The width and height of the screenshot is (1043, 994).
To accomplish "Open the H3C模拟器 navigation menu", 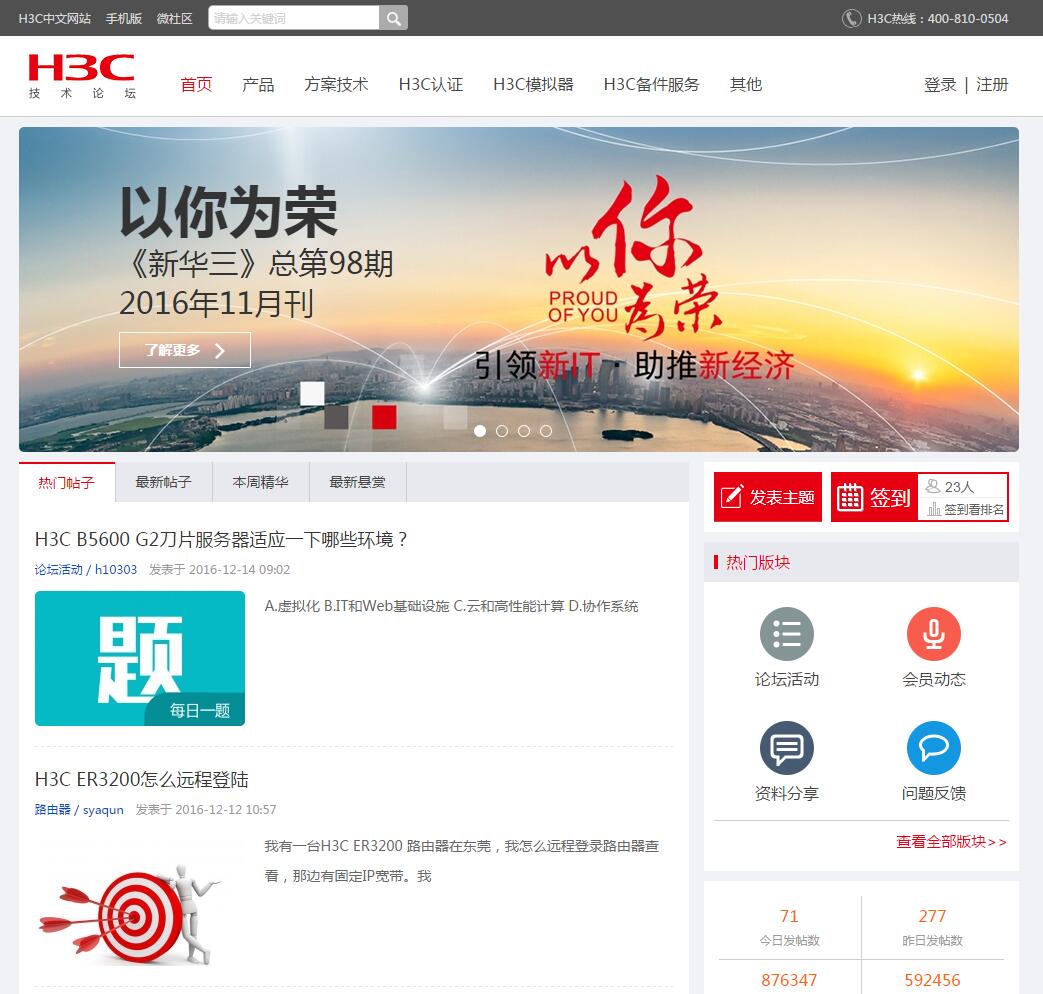I will pyautogui.click(x=533, y=84).
